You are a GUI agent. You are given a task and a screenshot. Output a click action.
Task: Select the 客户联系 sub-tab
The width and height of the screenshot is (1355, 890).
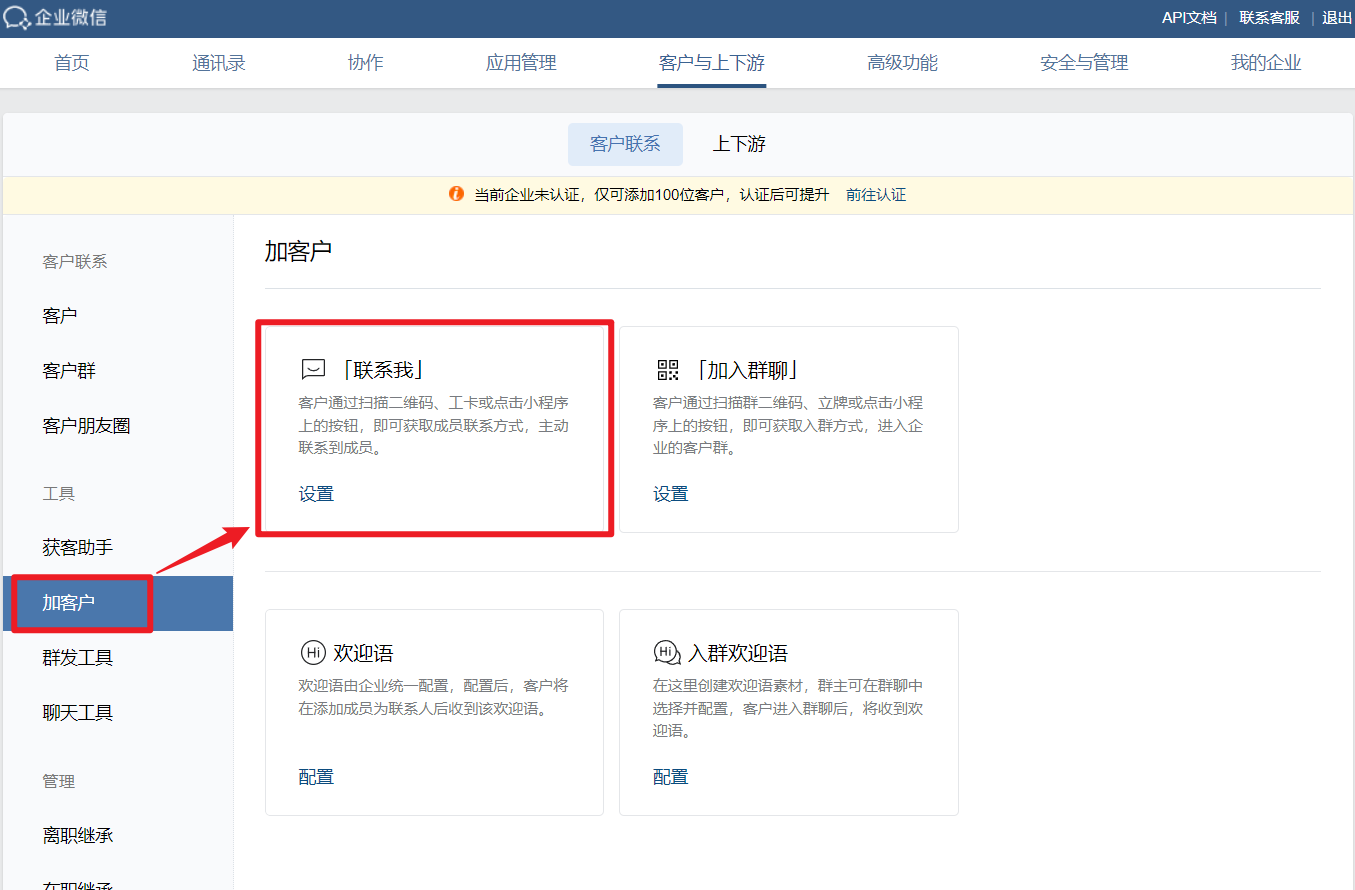click(625, 144)
